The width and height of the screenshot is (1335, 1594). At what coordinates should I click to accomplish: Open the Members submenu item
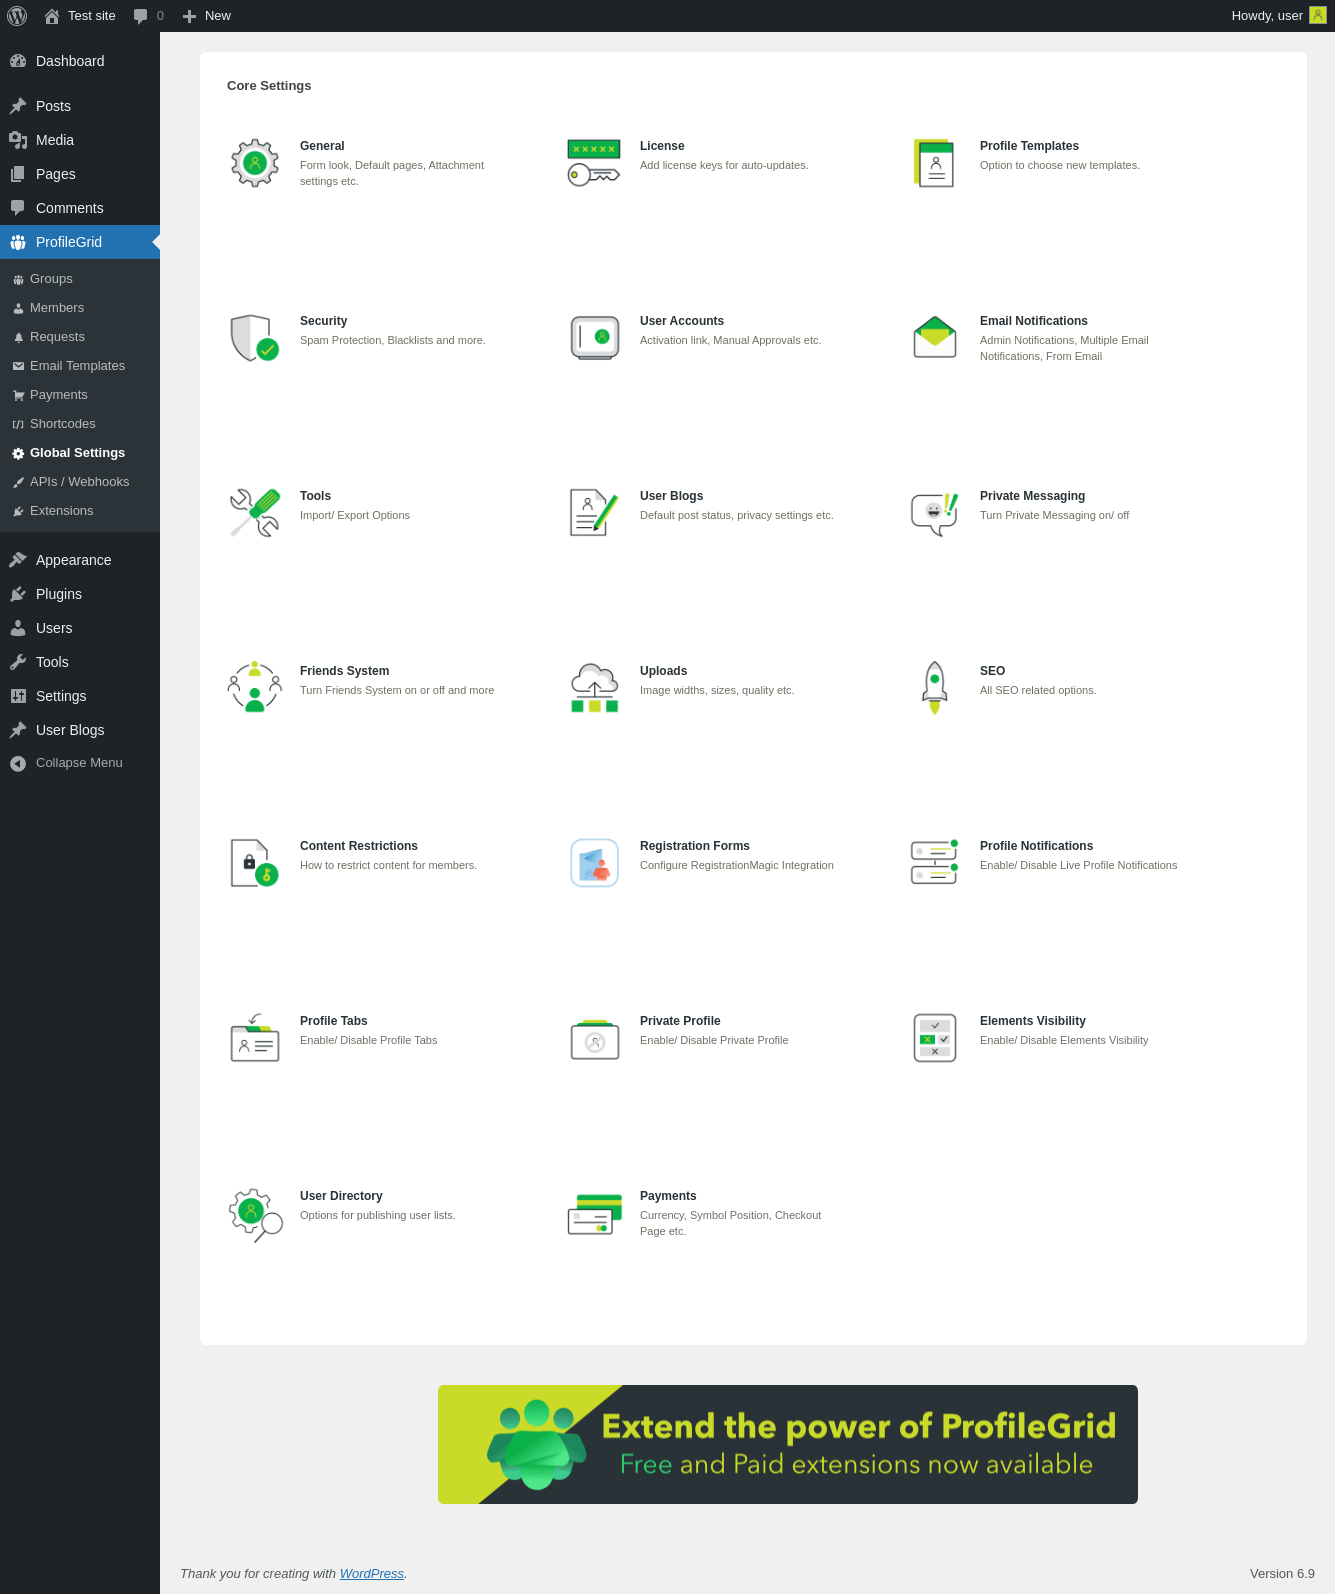(x=80, y=308)
